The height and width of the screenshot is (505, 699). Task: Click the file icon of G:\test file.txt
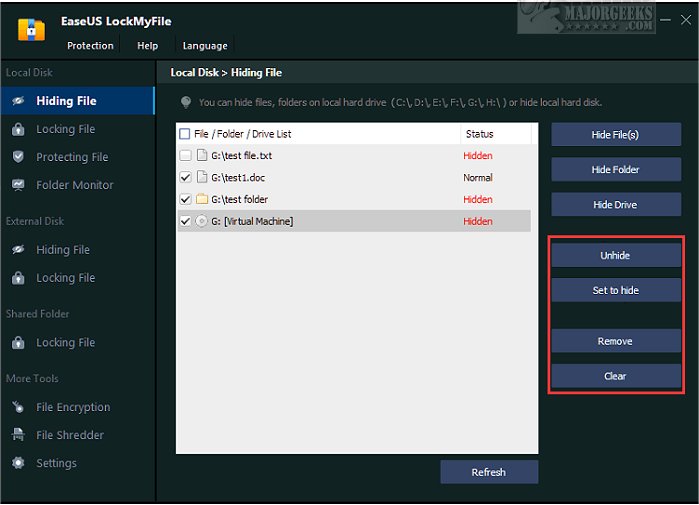click(x=202, y=155)
